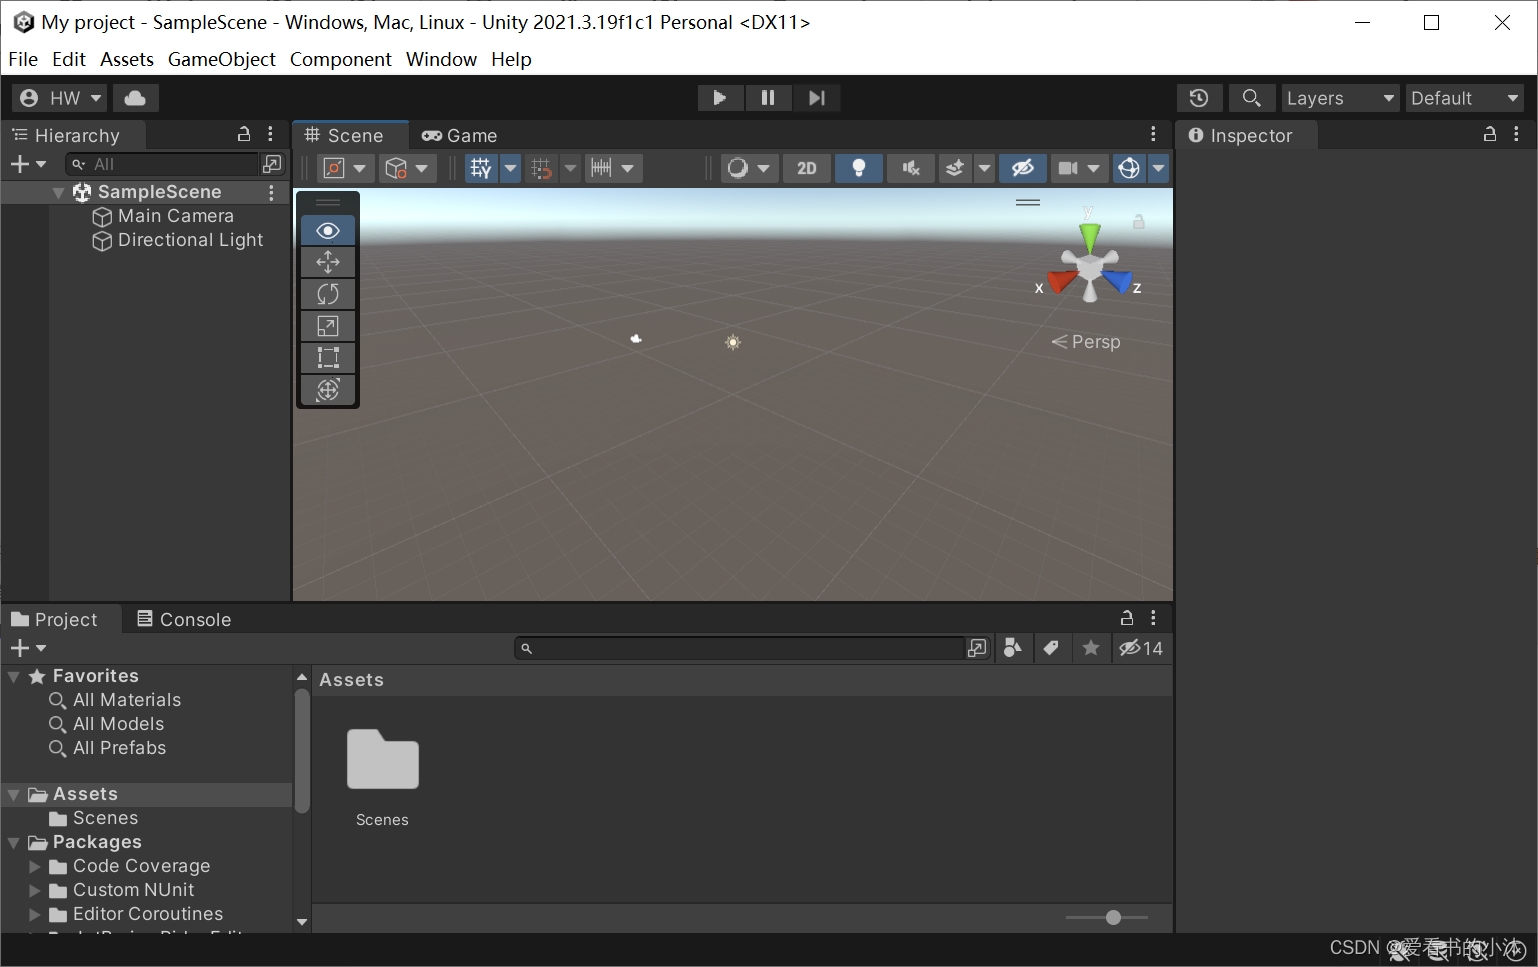
Task: Click the scene gizmo red X axis cone
Action: click(x=1061, y=282)
